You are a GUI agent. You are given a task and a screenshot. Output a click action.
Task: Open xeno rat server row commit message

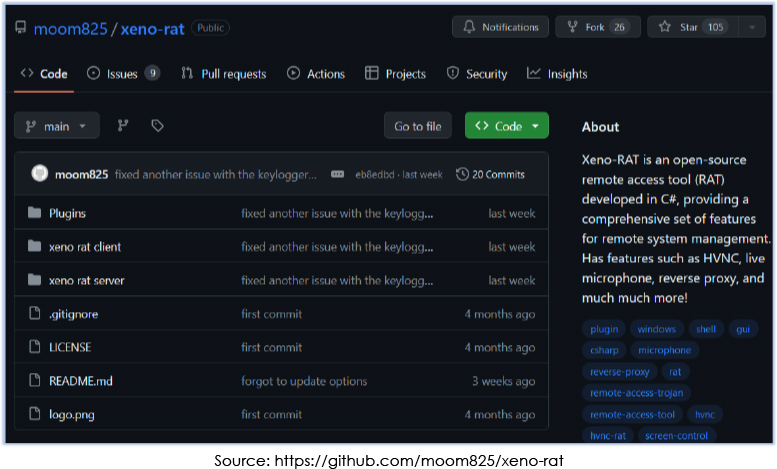tap(337, 281)
